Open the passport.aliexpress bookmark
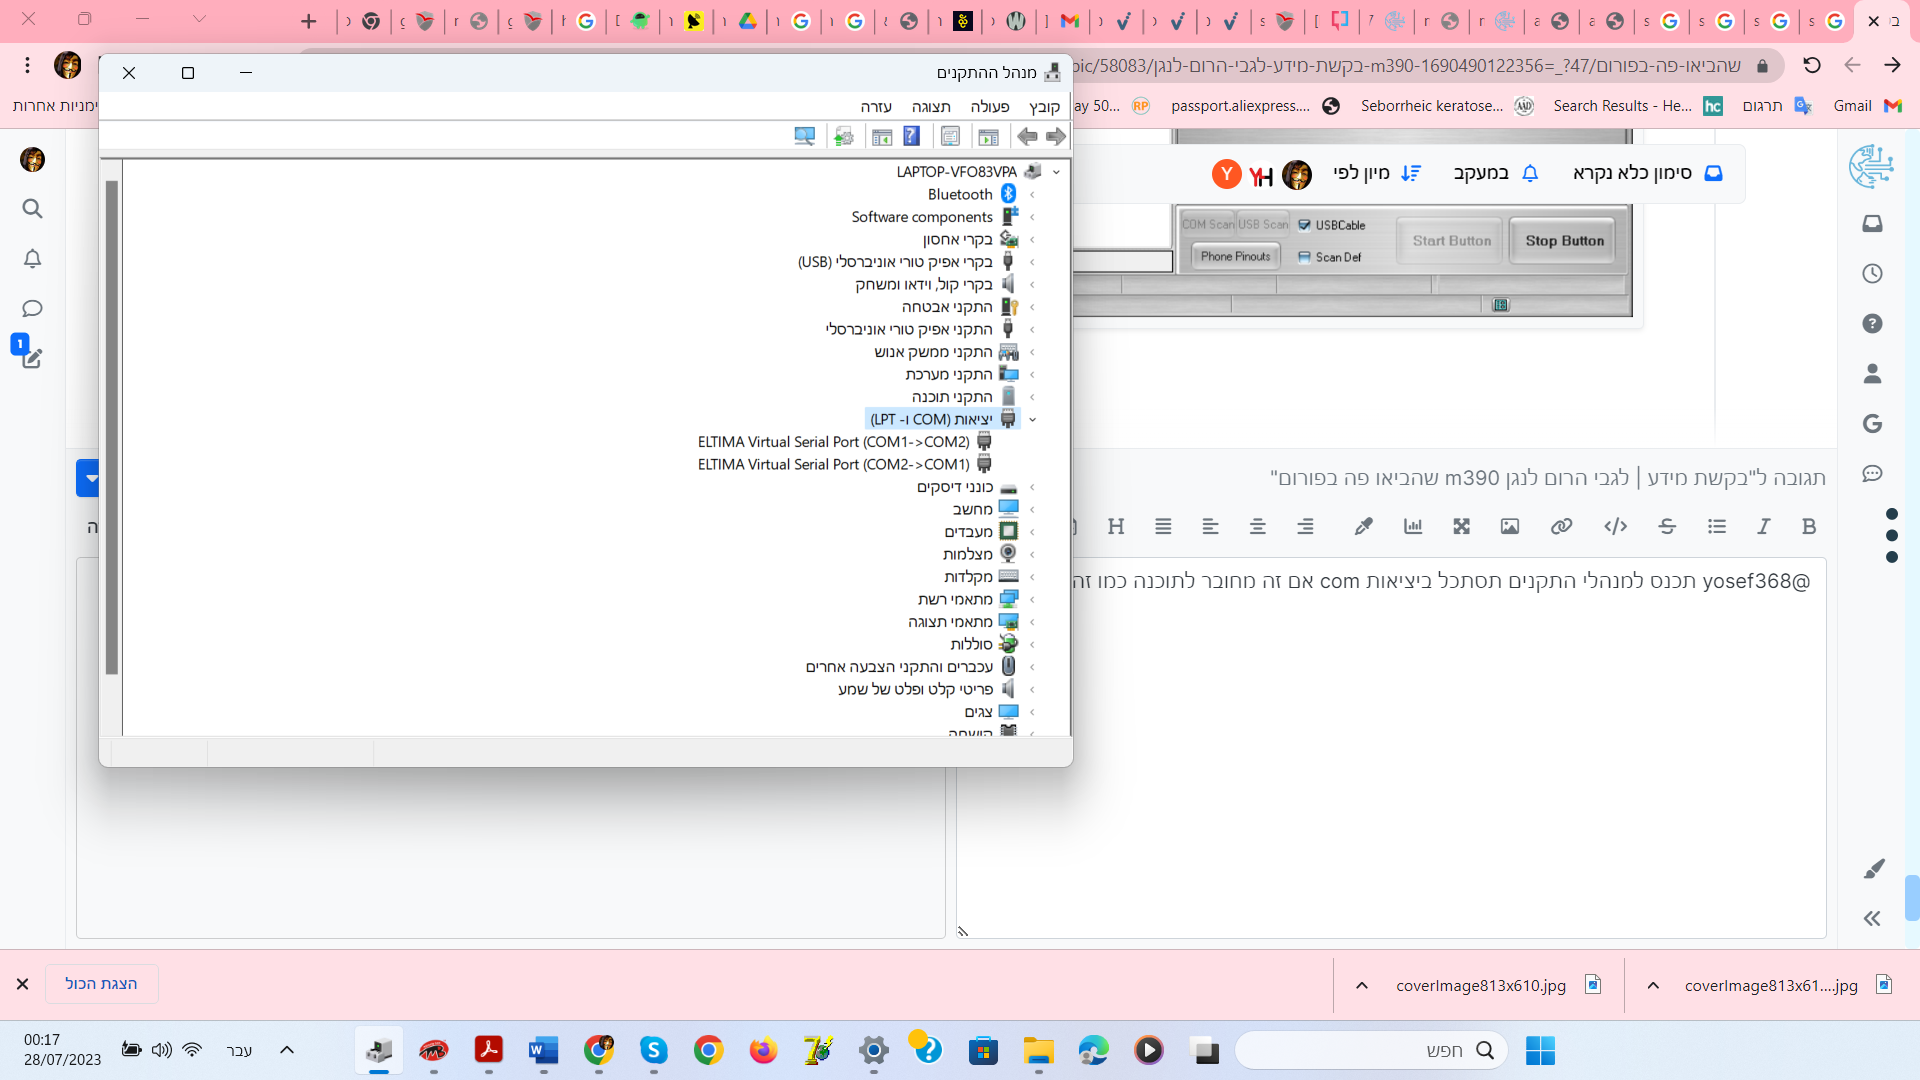1920x1080 pixels. pos(1254,106)
